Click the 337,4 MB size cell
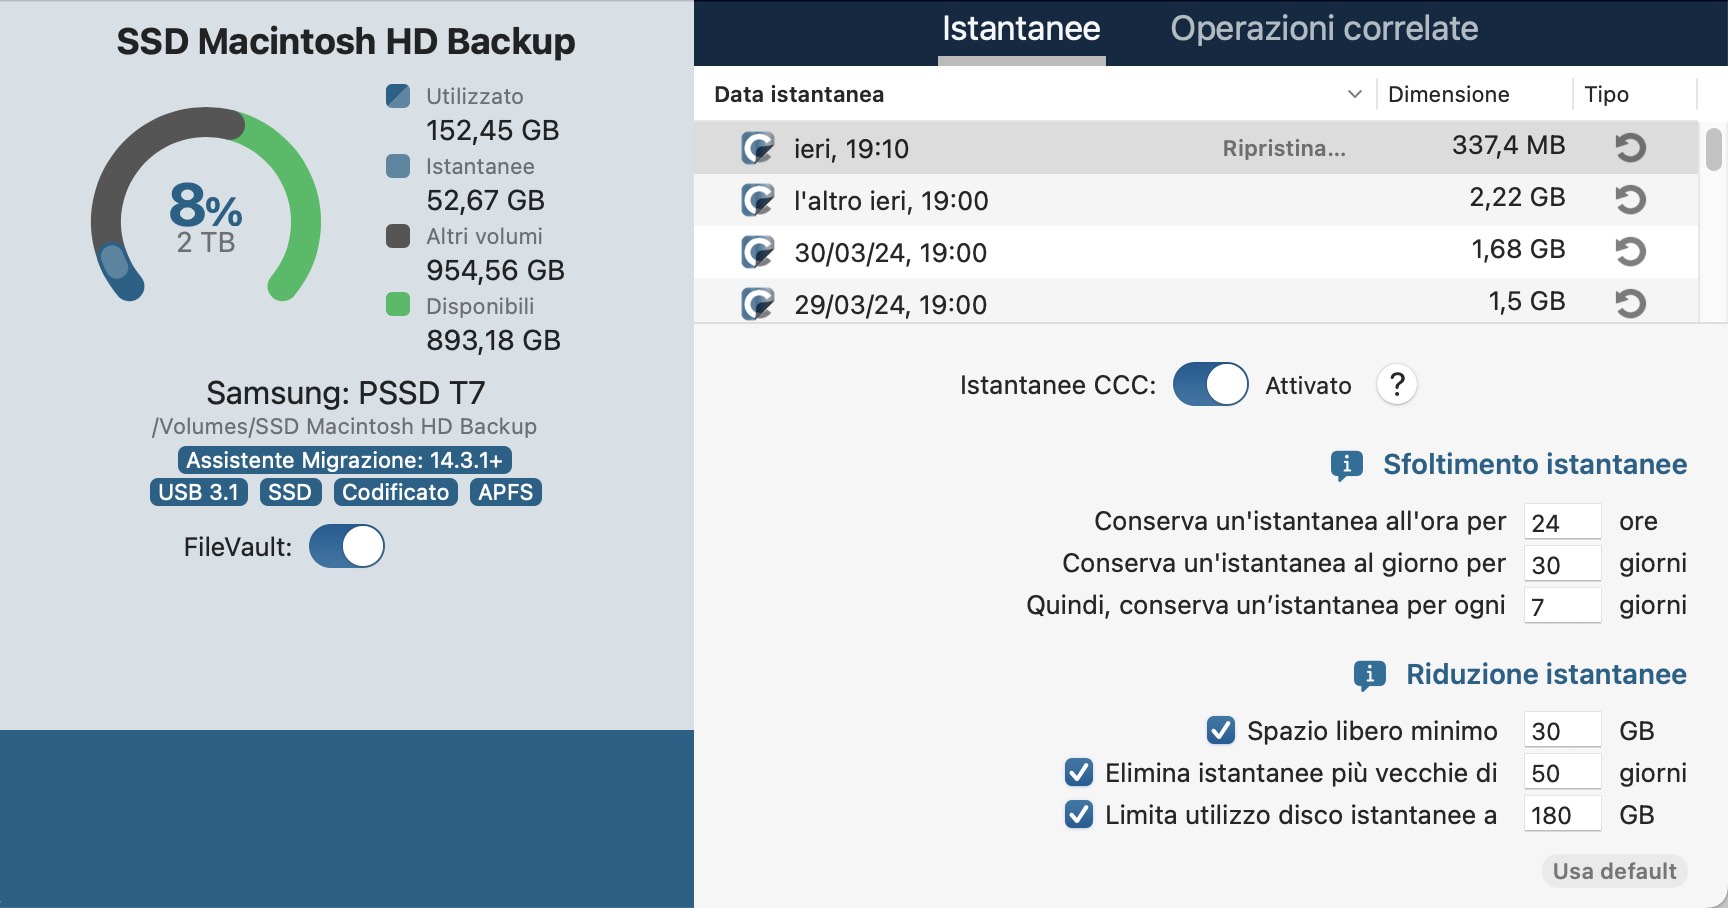1728x908 pixels. tap(1508, 146)
